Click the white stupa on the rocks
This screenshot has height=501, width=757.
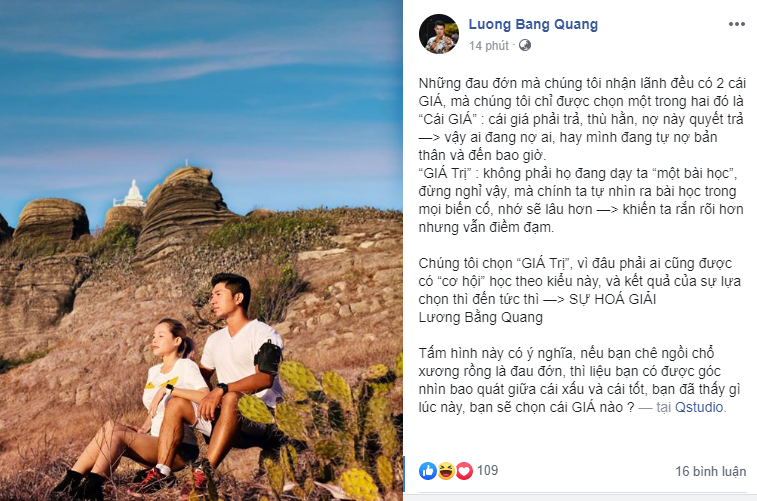pos(131,194)
